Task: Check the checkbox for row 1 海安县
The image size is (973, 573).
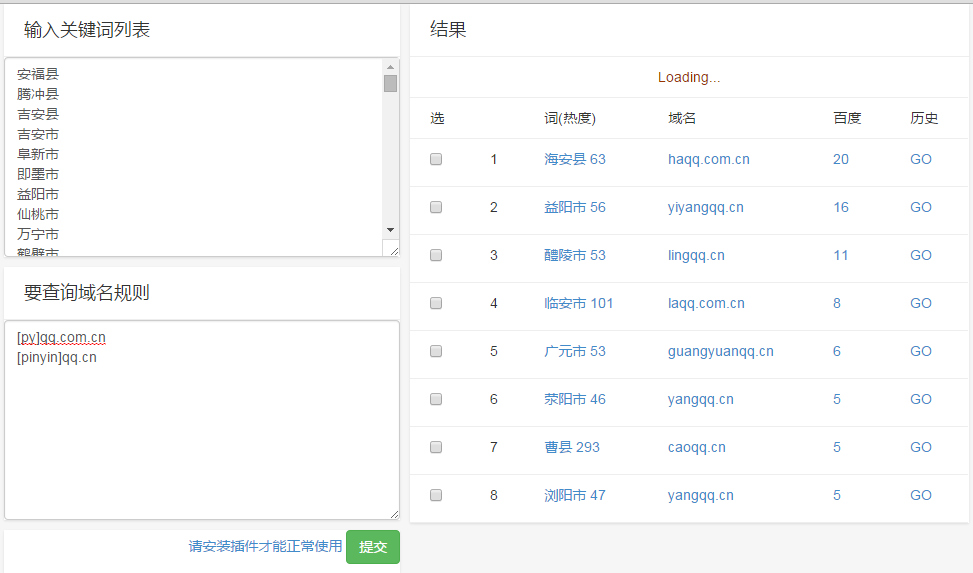Action: [436, 159]
